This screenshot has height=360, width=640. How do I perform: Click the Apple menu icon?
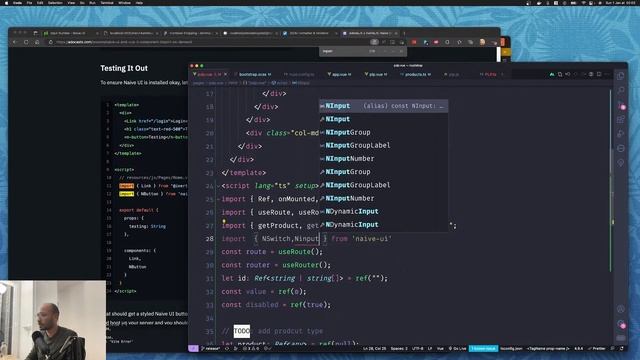click(6, 2)
